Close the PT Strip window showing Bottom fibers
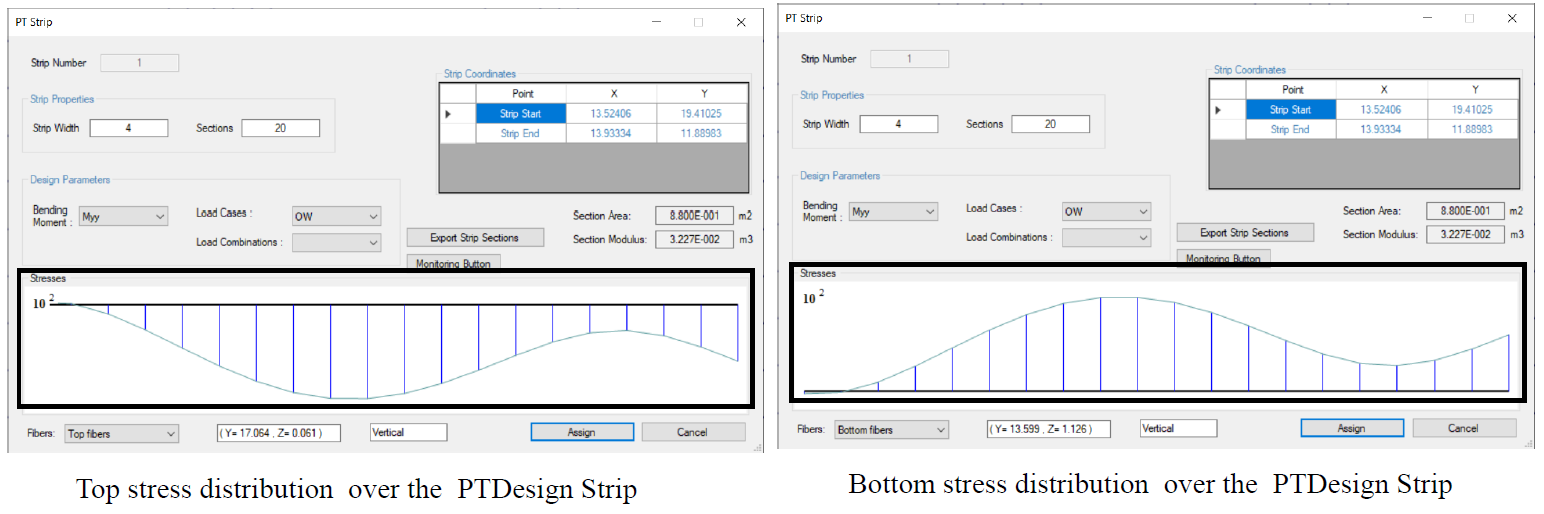 1510,18
